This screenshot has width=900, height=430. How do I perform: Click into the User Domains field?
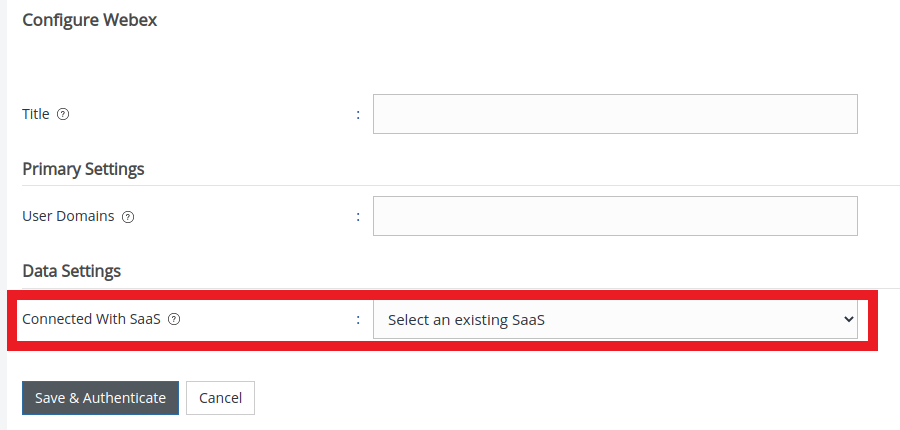(x=615, y=216)
